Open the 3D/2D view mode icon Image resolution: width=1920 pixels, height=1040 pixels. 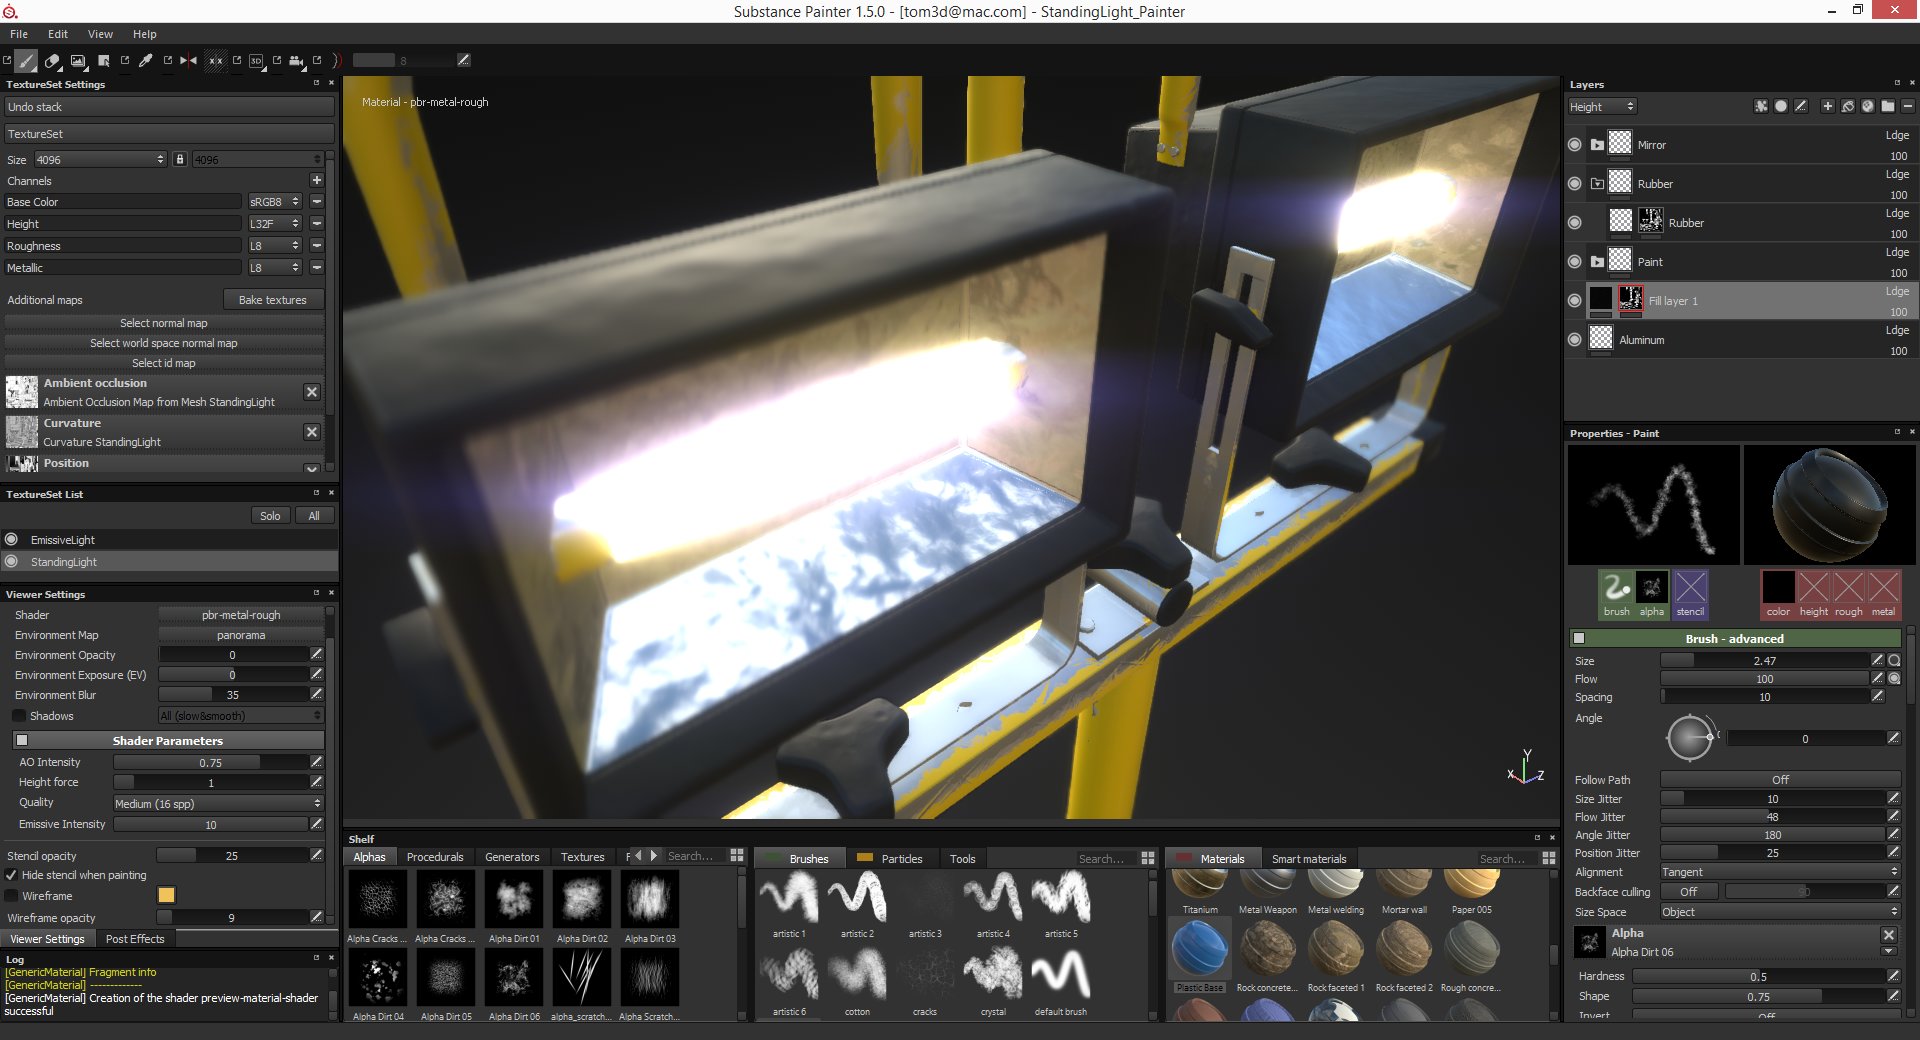[256, 61]
